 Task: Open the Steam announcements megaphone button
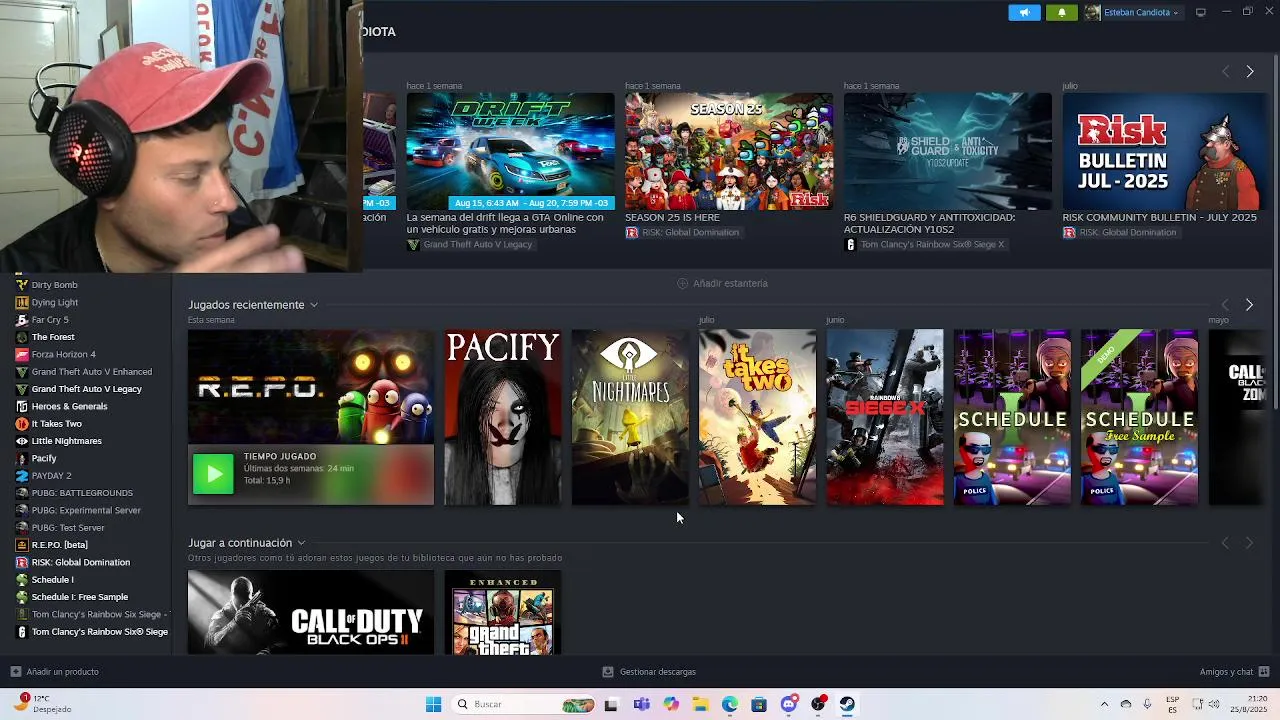[1024, 12]
